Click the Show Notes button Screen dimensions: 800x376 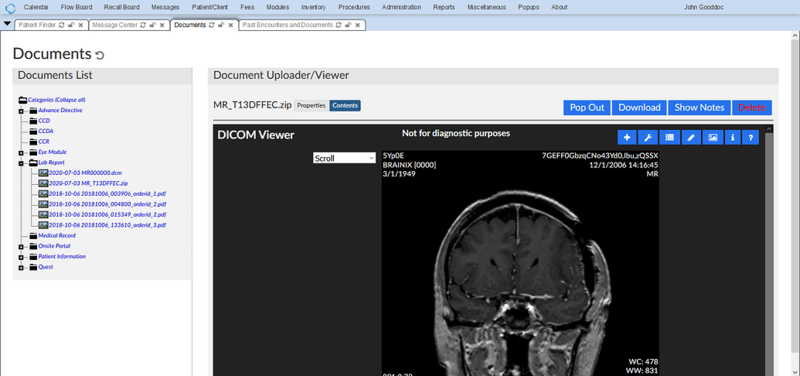pos(699,108)
